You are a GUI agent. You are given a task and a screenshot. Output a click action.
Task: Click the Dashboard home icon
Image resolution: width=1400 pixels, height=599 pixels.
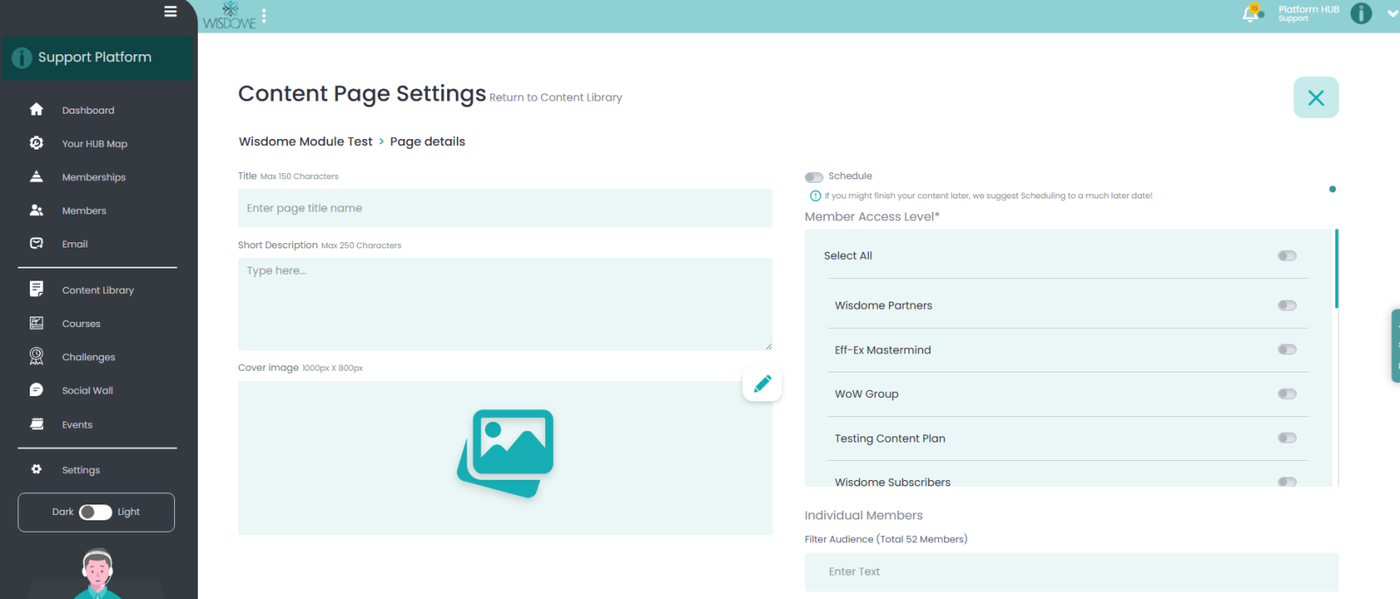click(36, 109)
